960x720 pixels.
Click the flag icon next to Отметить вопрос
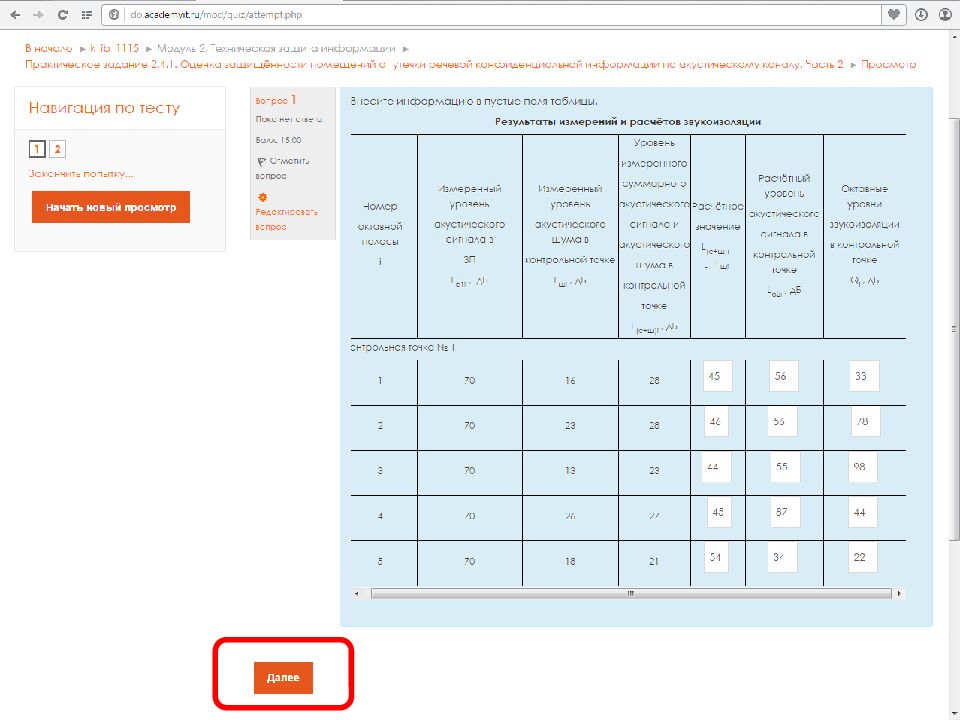261,161
